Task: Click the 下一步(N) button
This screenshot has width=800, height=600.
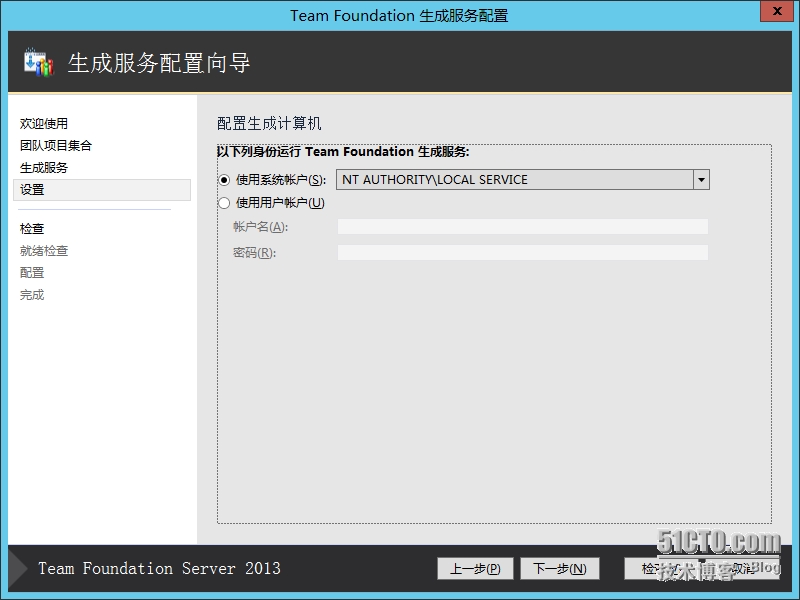Action: [x=560, y=568]
